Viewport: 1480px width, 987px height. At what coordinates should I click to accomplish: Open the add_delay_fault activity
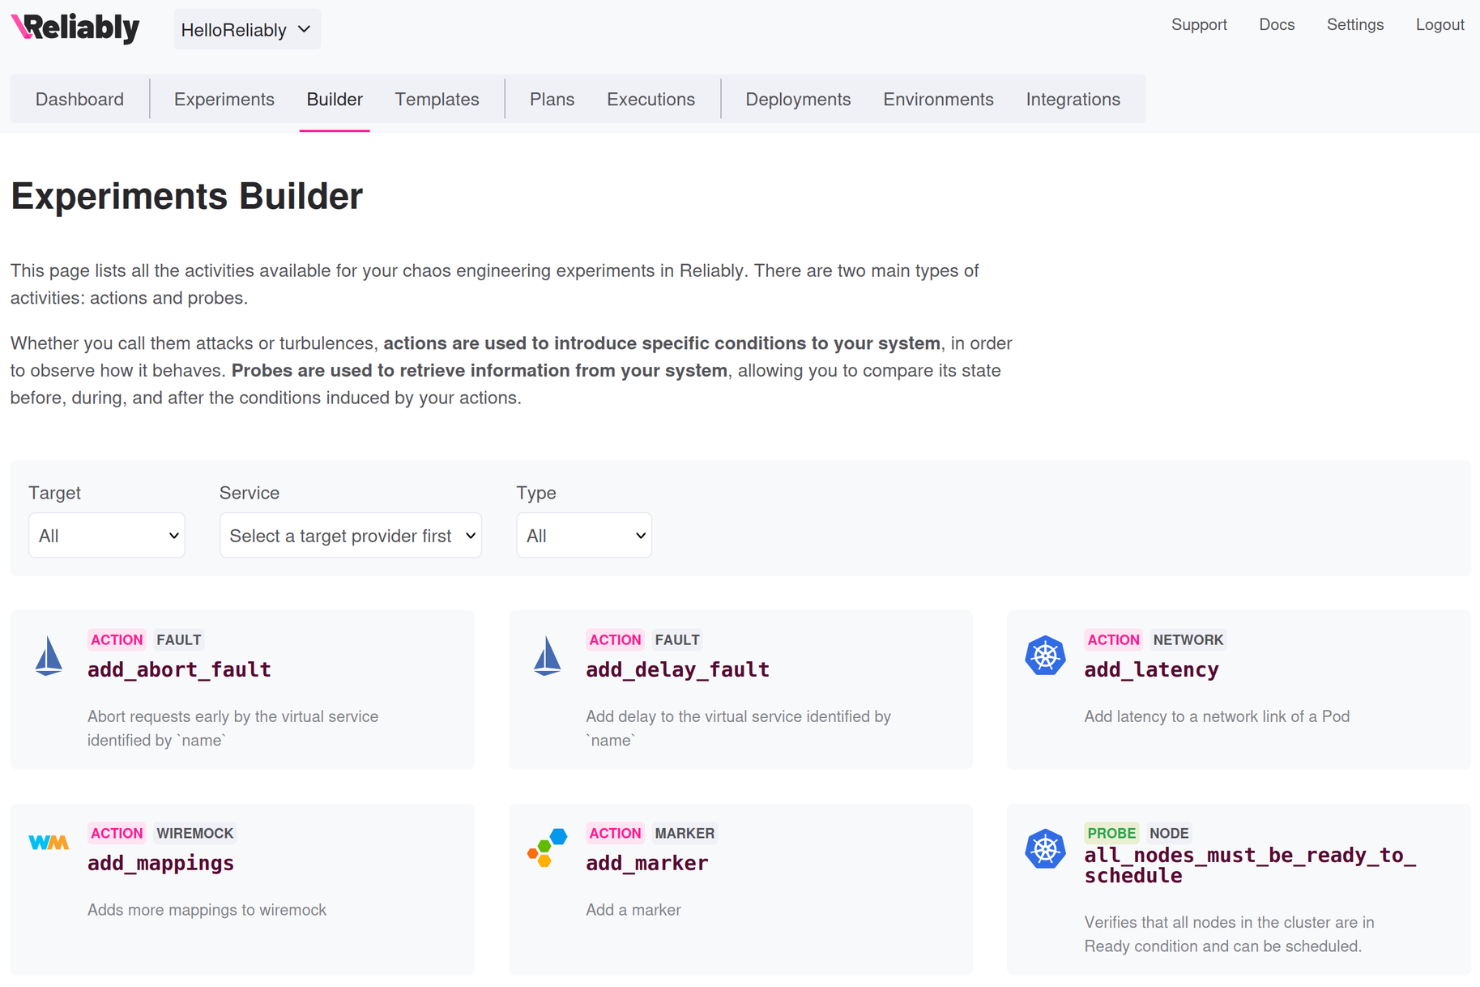pyautogui.click(x=678, y=670)
